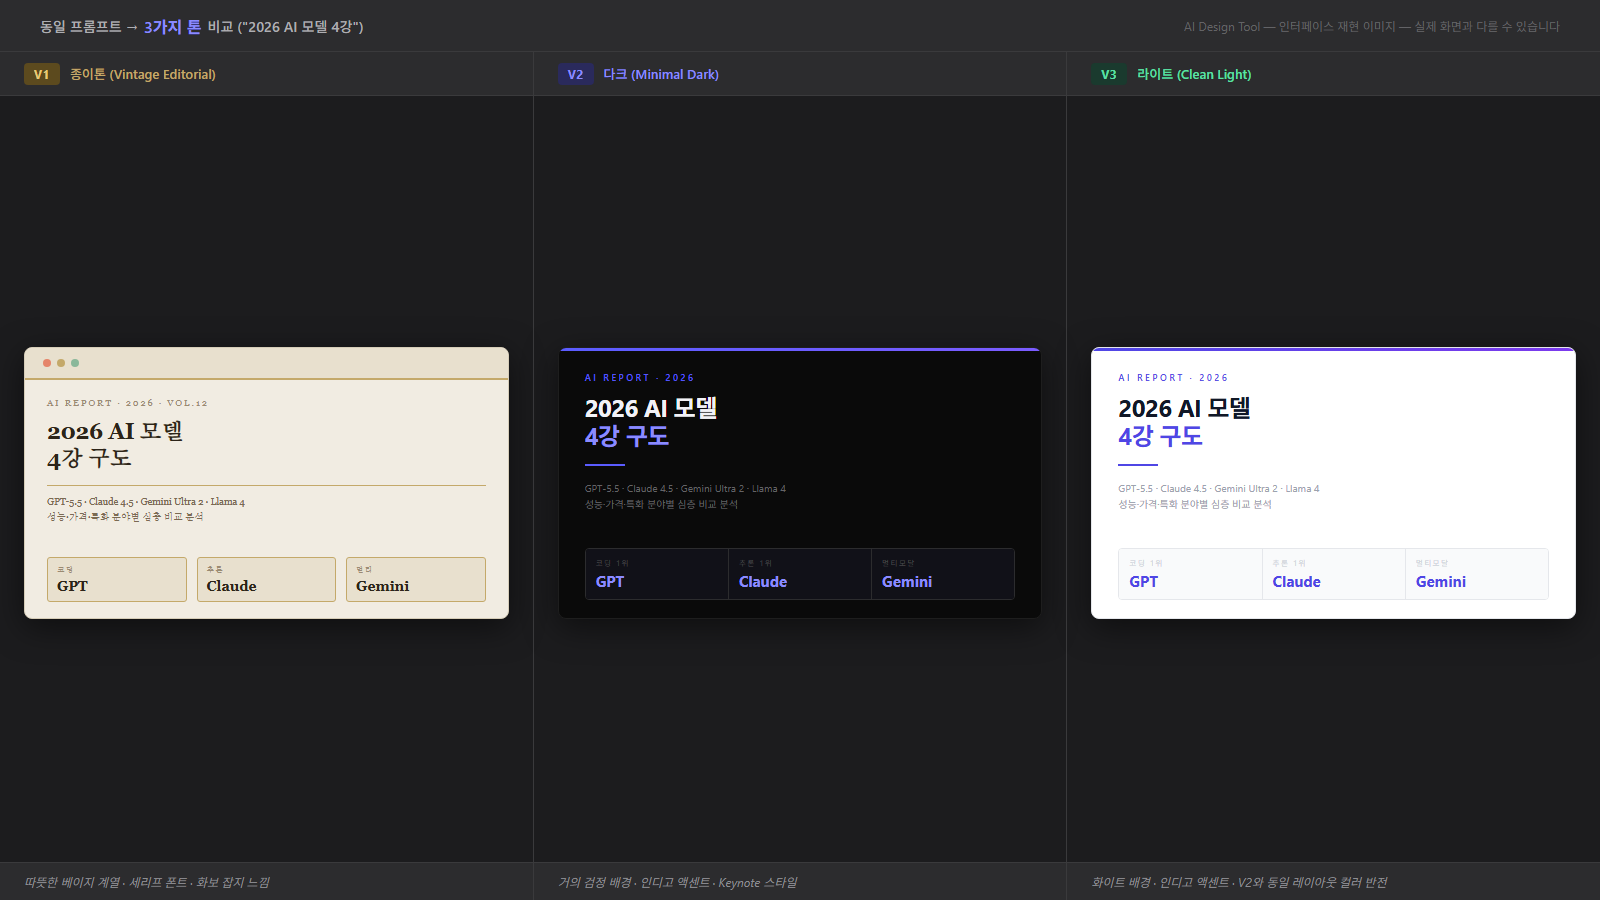1600x900 pixels.
Task: Click the "2026 AI 모델" headline in the light card
Action: 1184,408
